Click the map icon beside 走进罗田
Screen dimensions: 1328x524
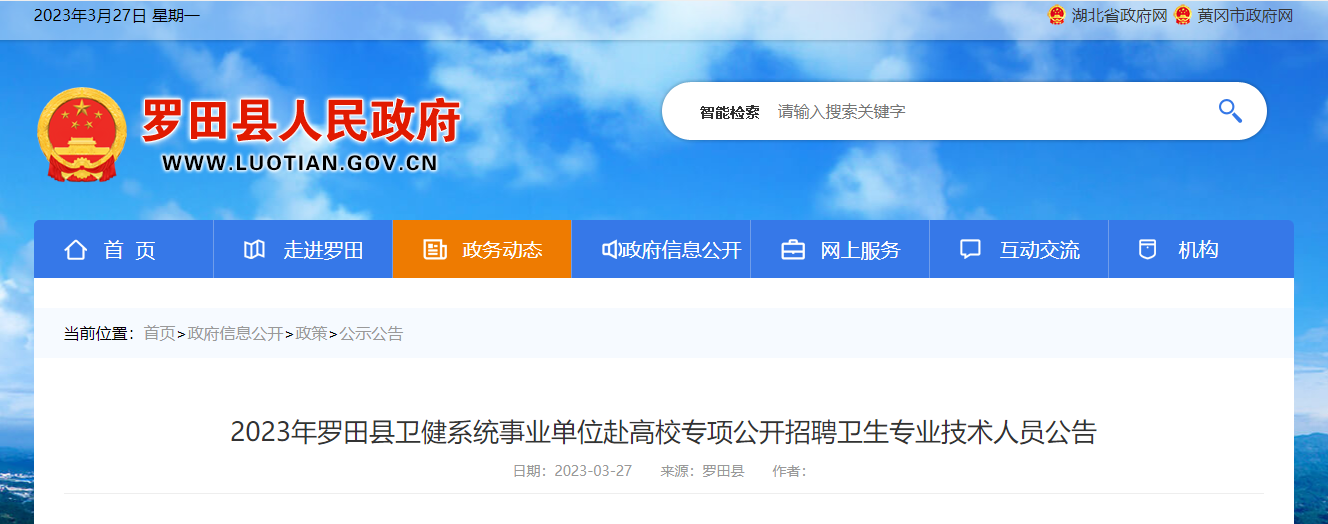coord(254,250)
